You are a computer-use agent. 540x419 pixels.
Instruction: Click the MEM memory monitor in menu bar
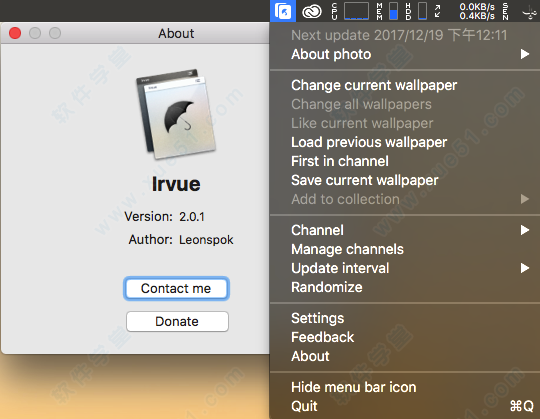coord(388,11)
